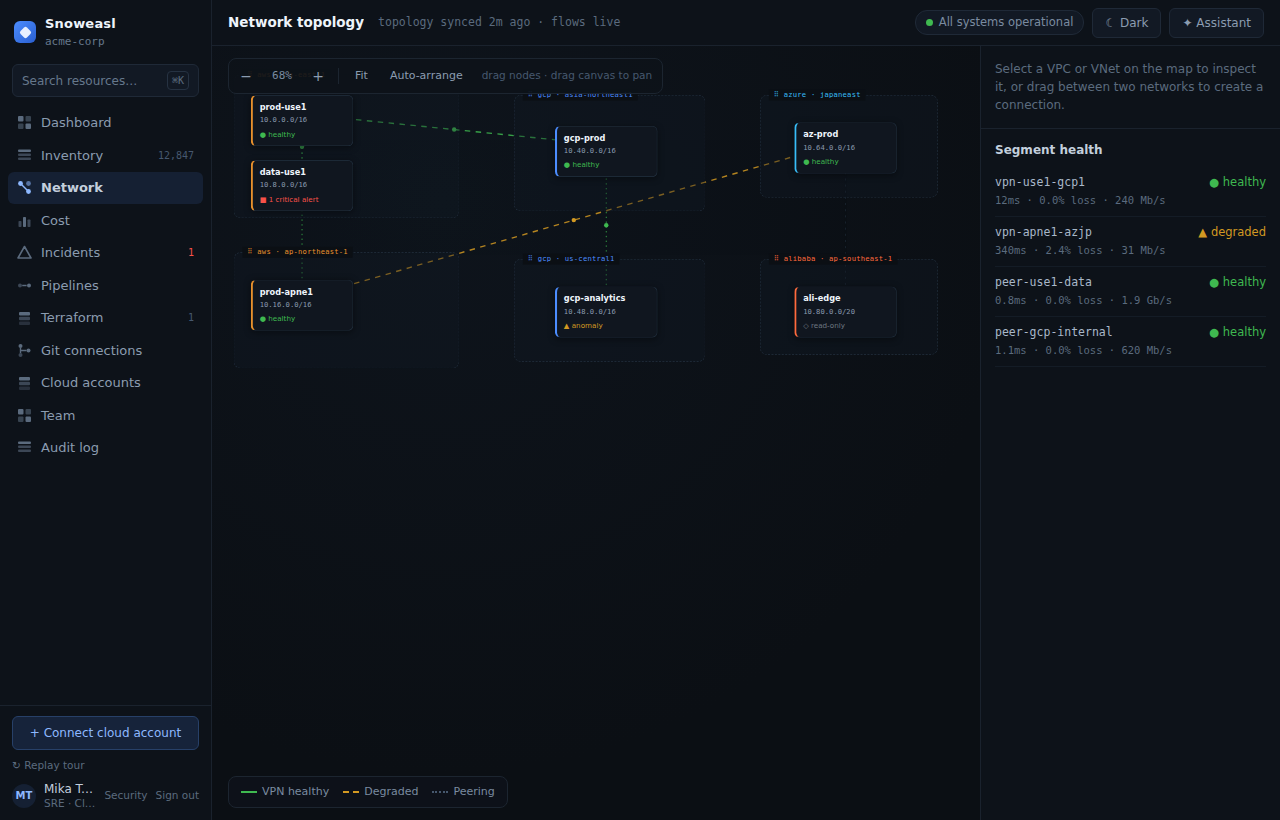
Task: Click the Team icon in sidebar
Action: coord(25,415)
